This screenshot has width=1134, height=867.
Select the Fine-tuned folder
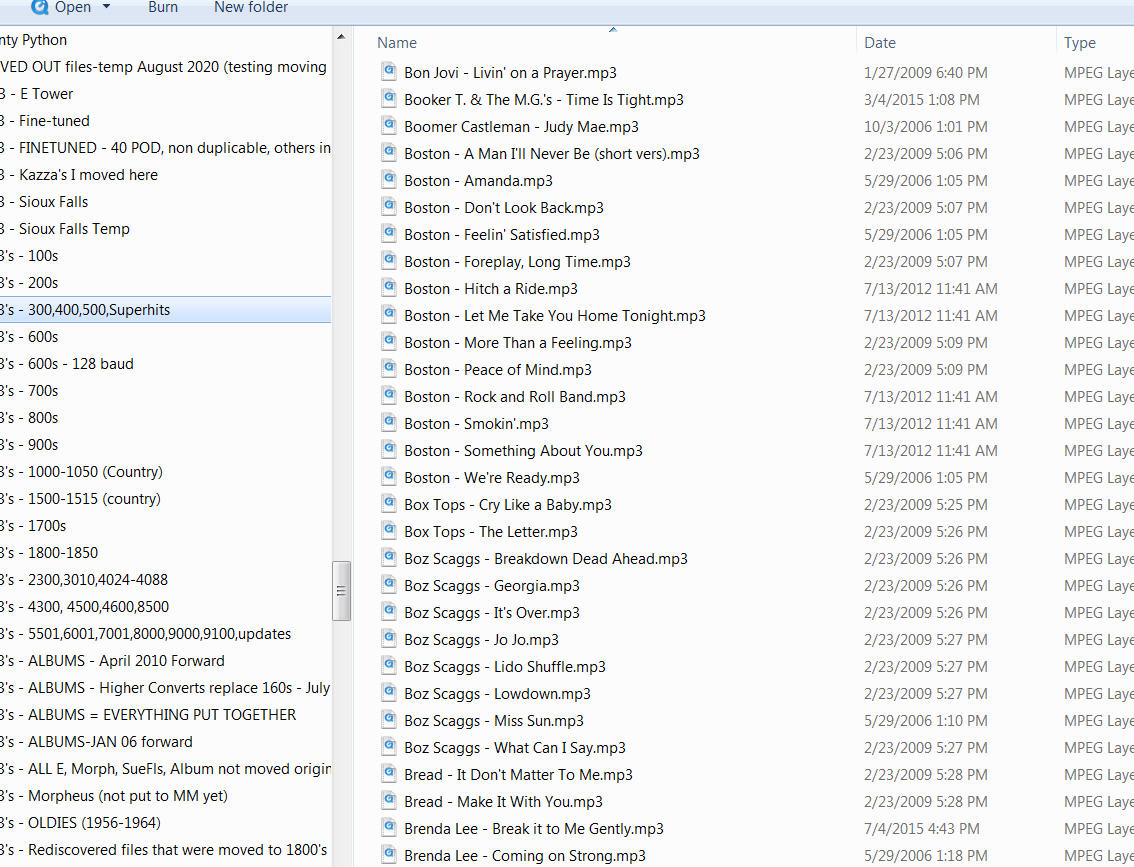(54, 121)
